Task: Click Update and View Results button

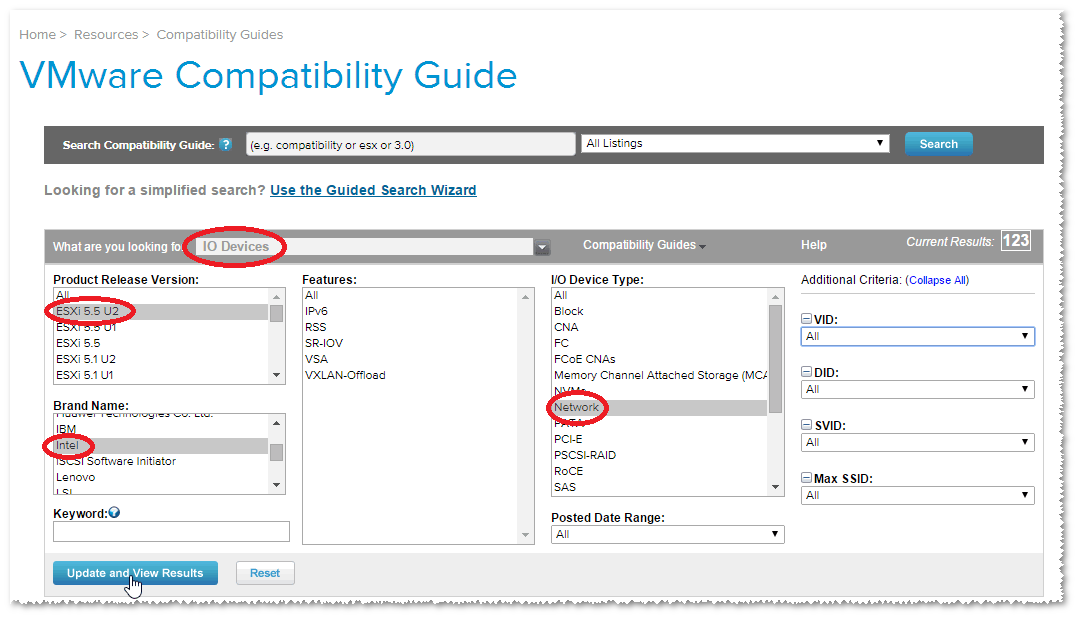Action: pyautogui.click(x=135, y=573)
